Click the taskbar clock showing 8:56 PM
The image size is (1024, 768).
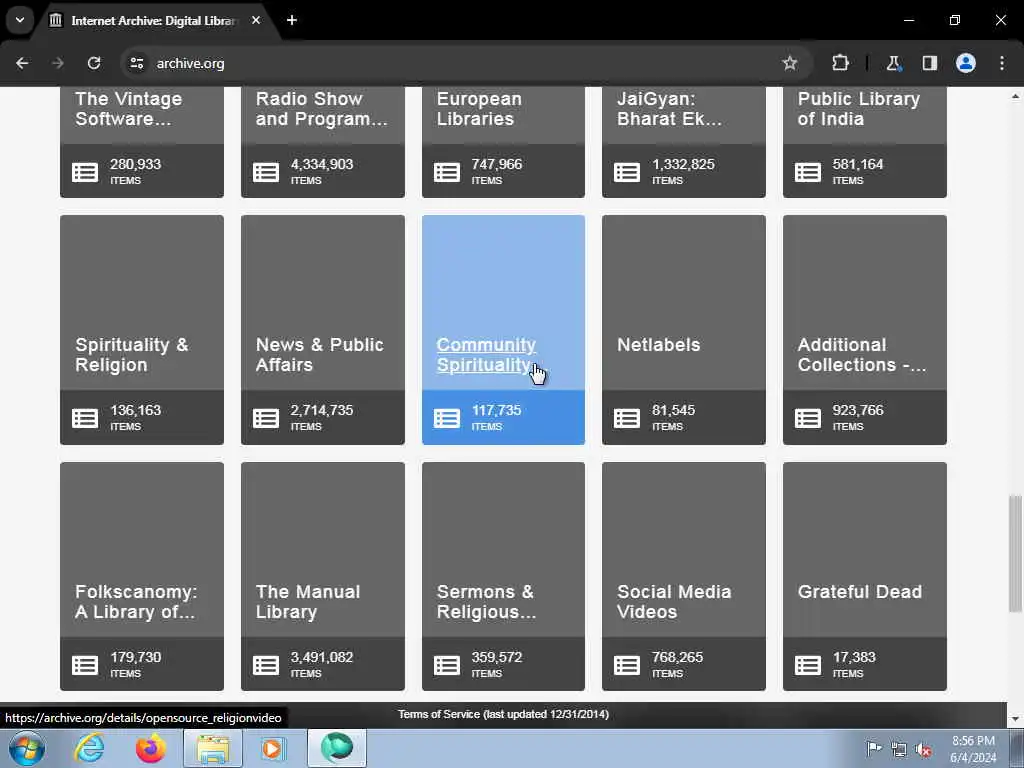click(973, 749)
